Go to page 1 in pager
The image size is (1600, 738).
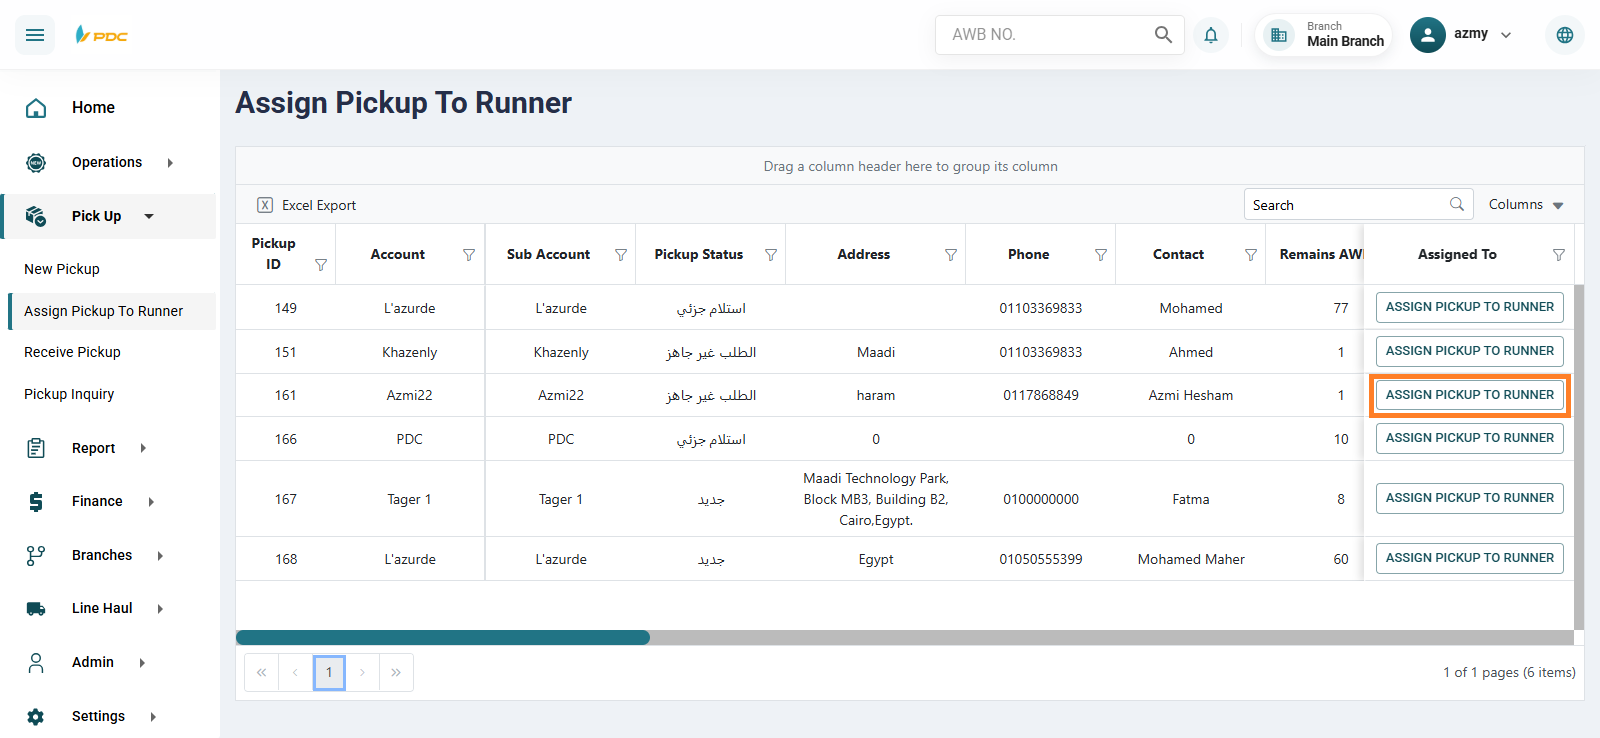(329, 673)
